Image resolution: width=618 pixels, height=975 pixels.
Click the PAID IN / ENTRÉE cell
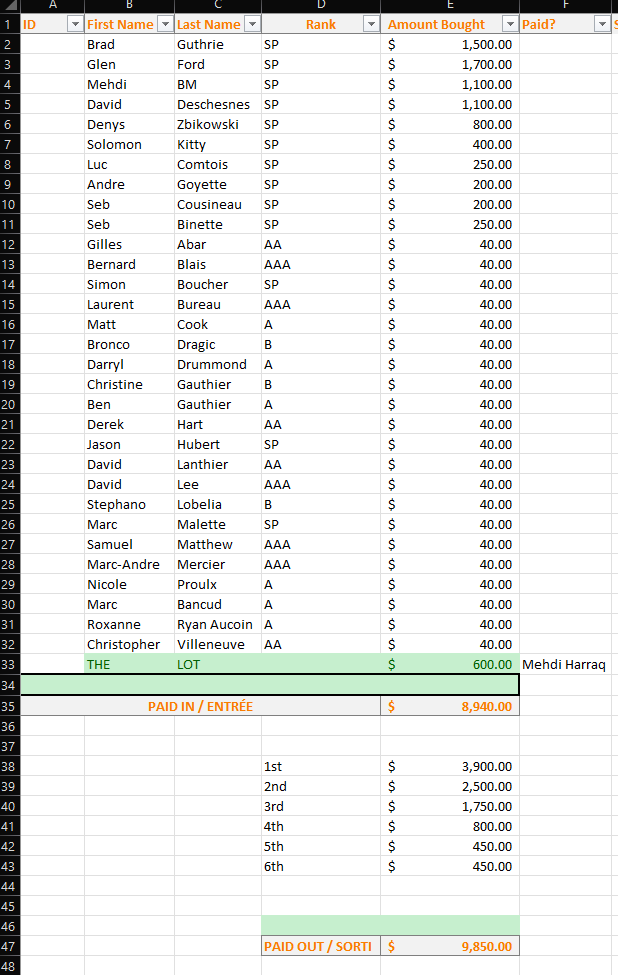(x=200, y=706)
